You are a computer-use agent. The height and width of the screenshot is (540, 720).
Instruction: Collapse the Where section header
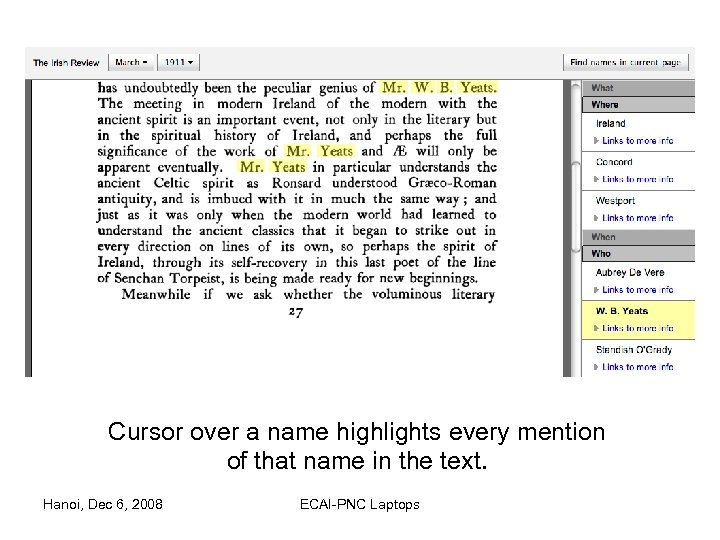638,105
